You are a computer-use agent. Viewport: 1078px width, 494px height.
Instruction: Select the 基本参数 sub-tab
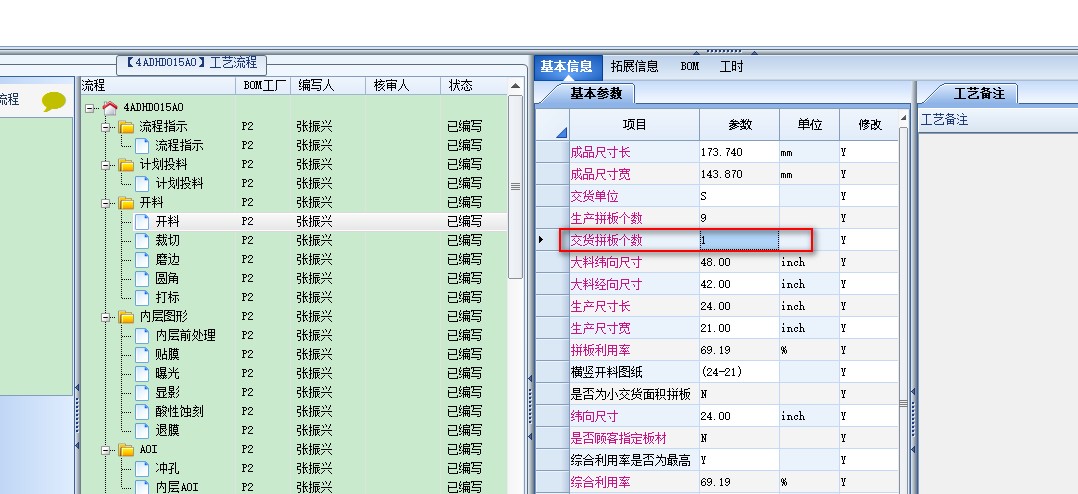(x=595, y=93)
